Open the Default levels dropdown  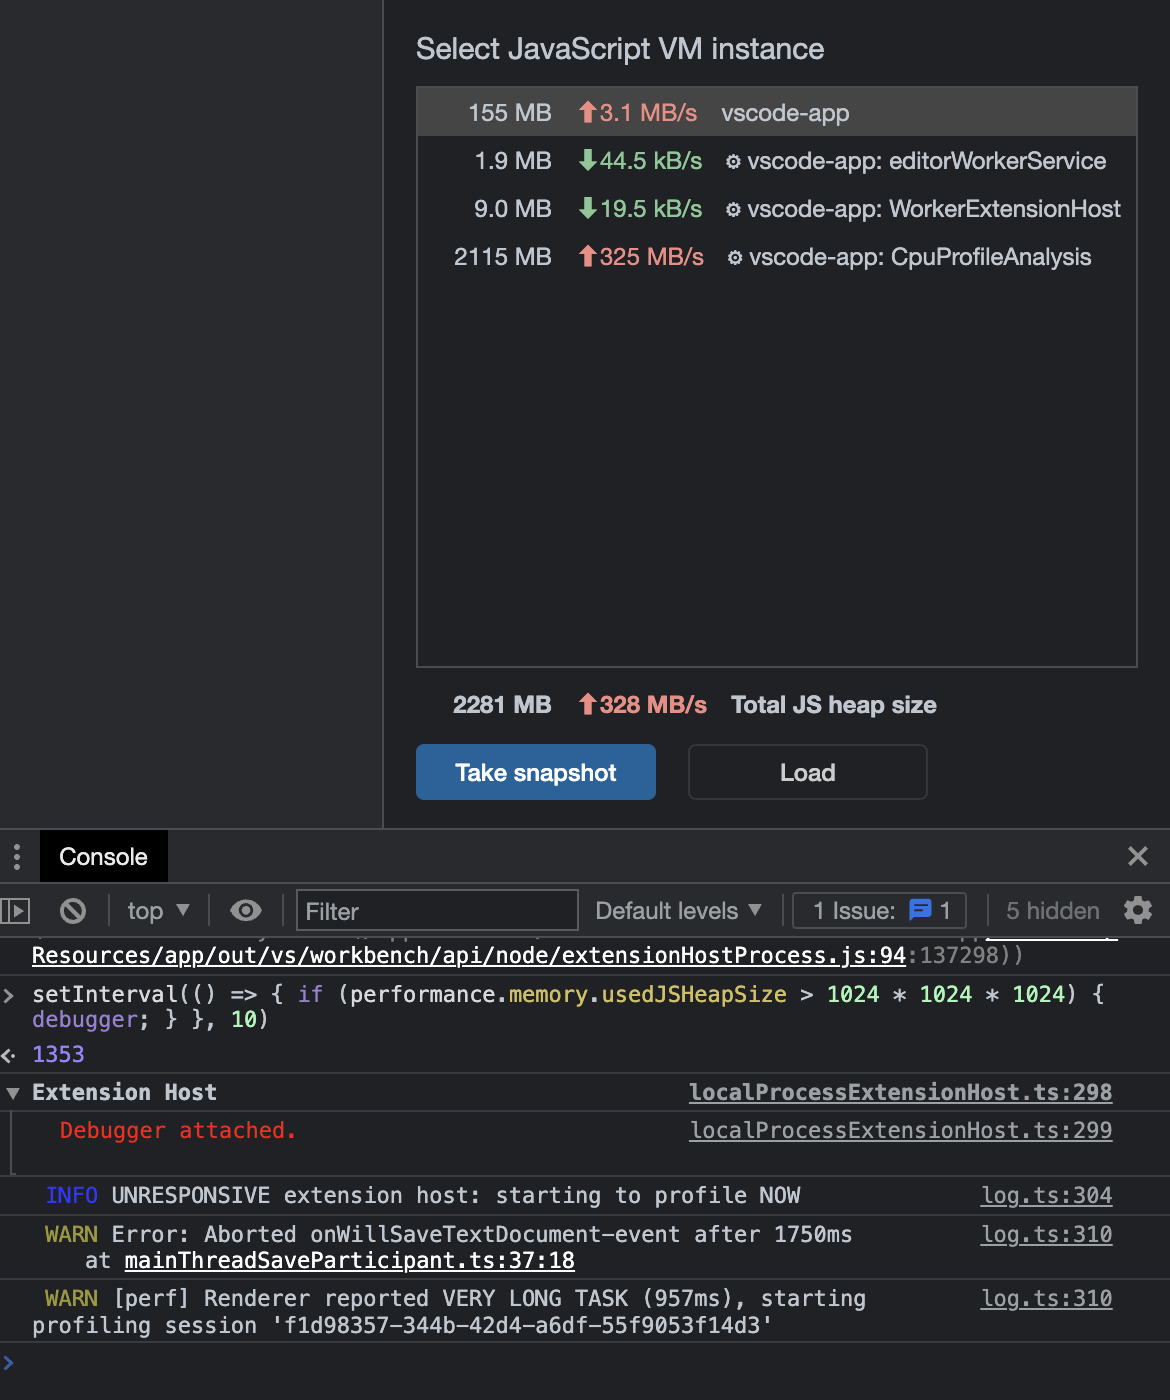point(678,910)
